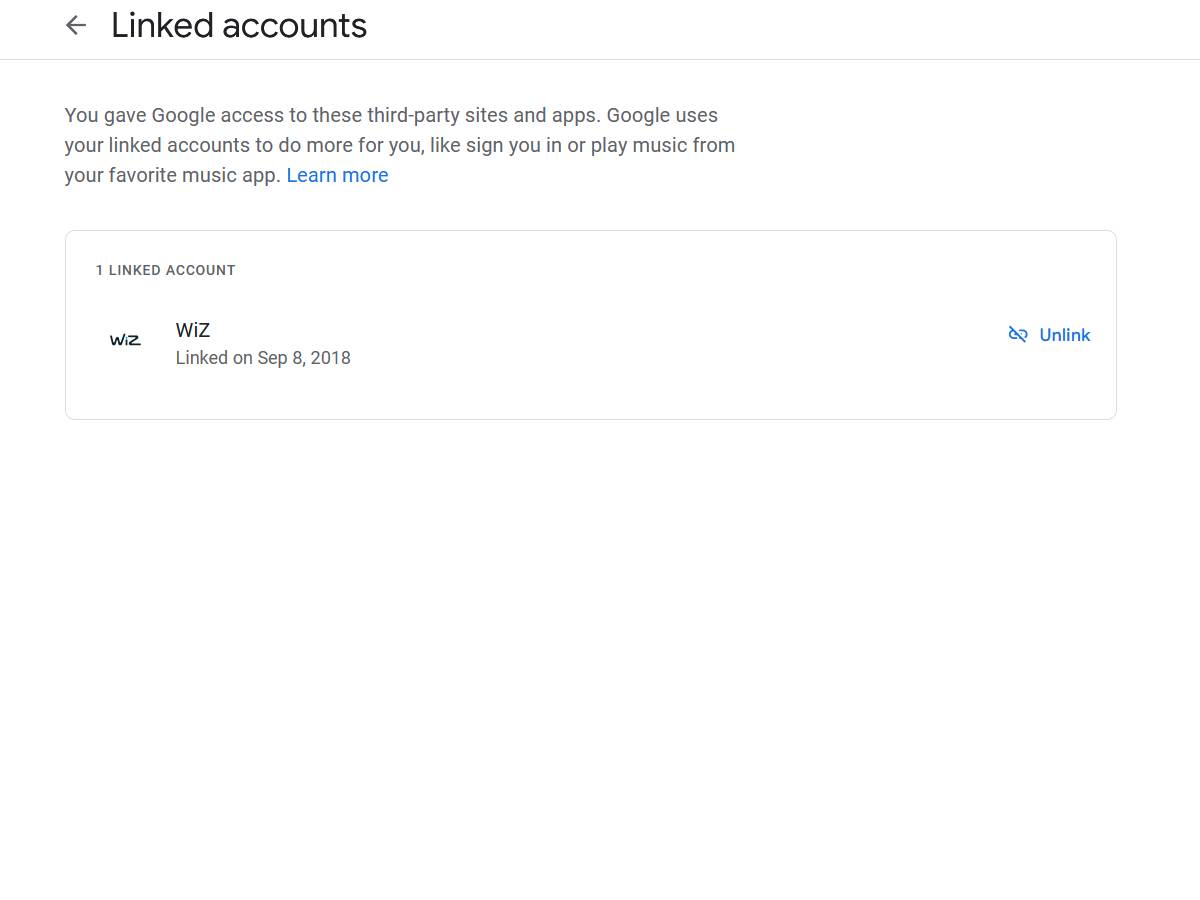Click the WiZ account name text

click(x=192, y=330)
